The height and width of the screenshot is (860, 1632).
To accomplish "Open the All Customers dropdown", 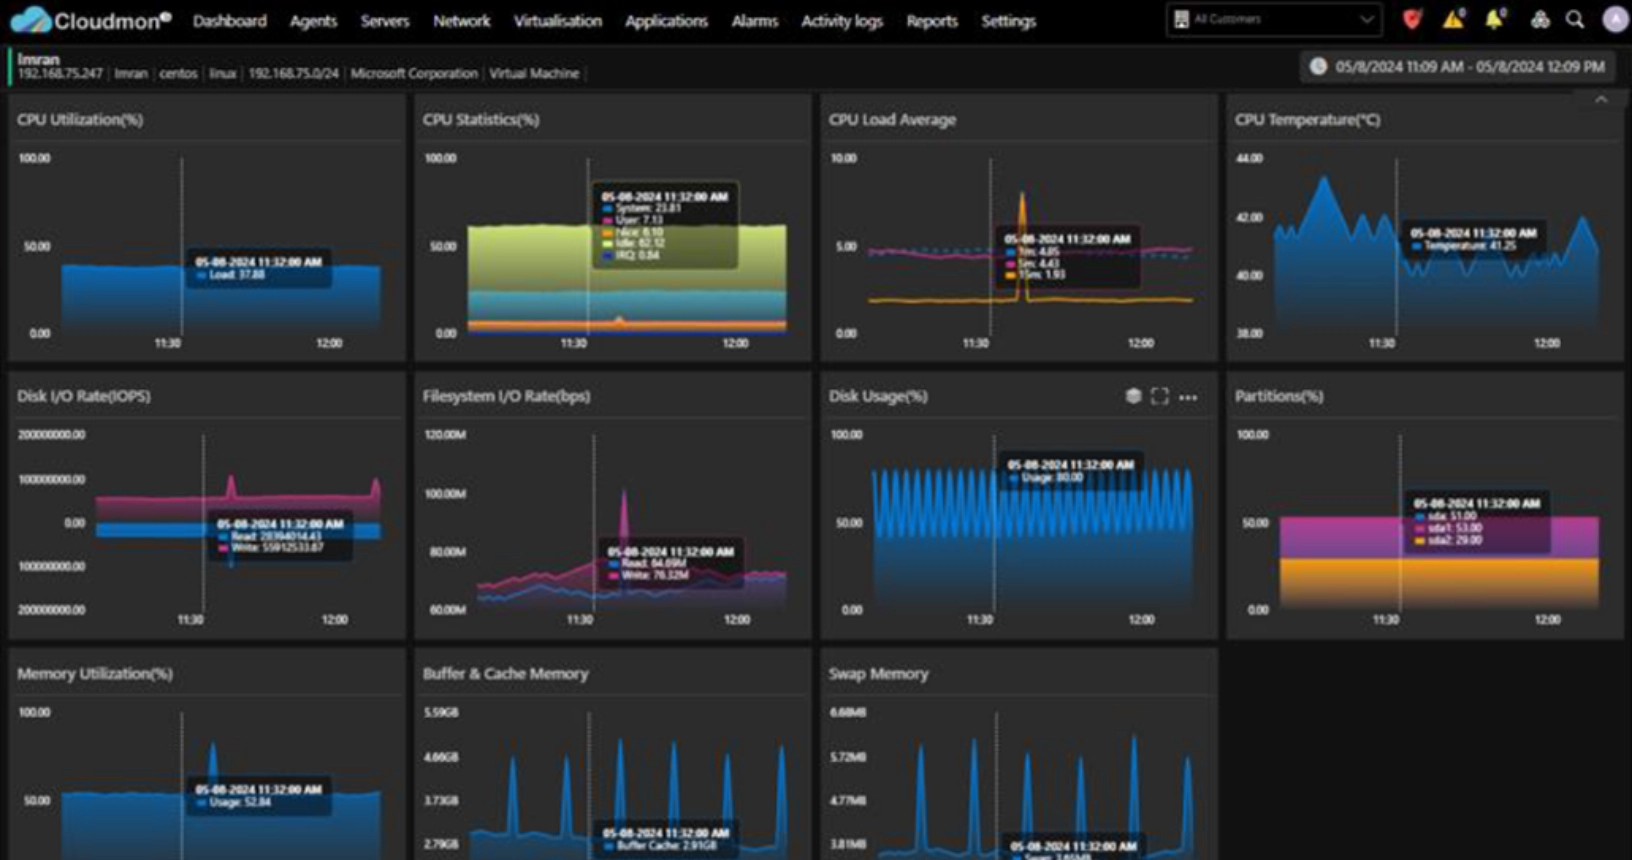I will click(1274, 19).
